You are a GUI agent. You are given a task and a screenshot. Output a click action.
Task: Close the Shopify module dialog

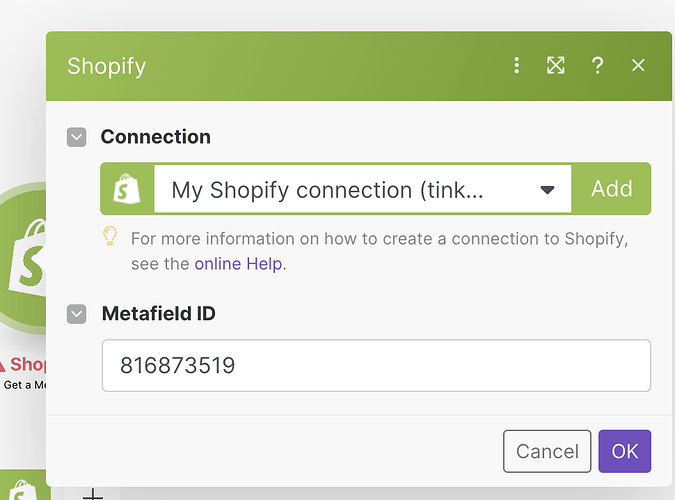click(638, 66)
